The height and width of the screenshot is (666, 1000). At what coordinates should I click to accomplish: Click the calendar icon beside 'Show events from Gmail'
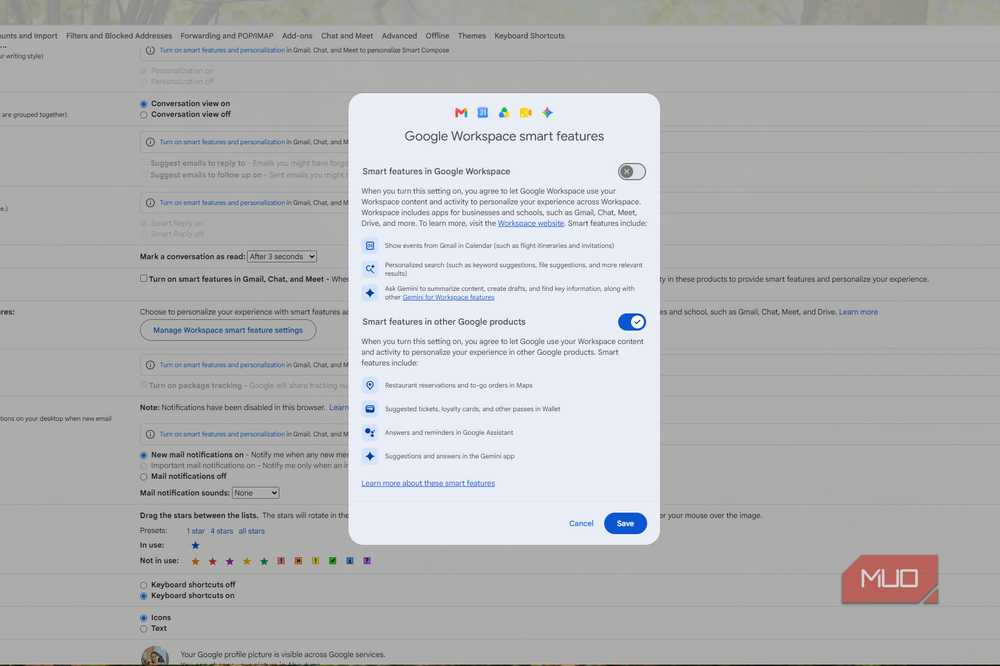370,246
